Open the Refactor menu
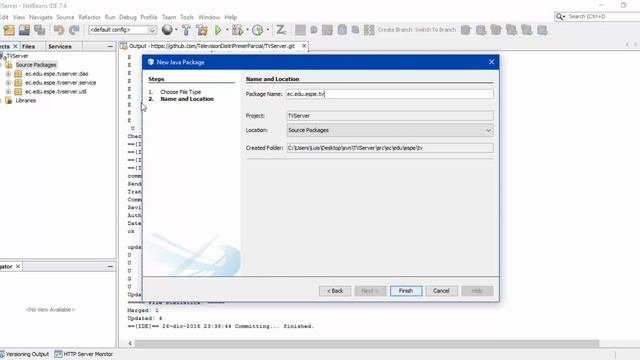 [89, 17]
